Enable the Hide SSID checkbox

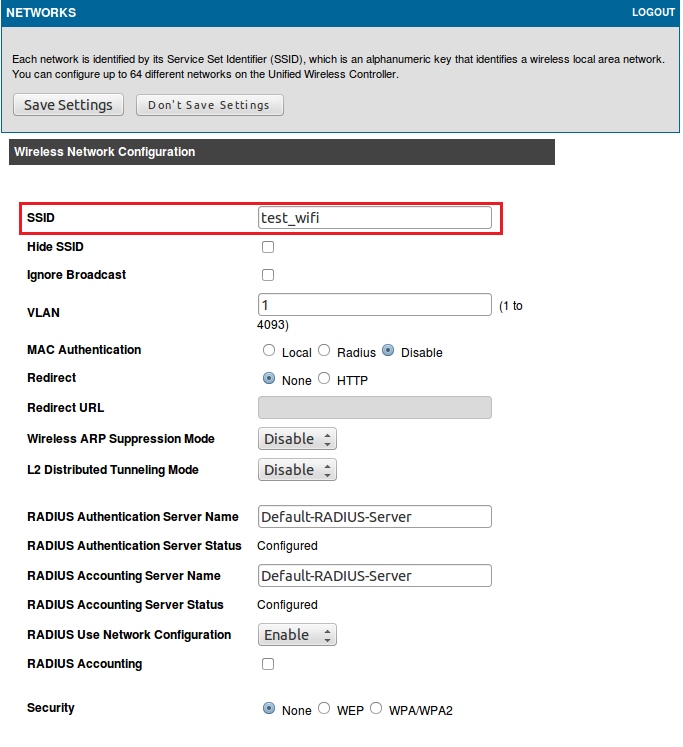[x=268, y=247]
